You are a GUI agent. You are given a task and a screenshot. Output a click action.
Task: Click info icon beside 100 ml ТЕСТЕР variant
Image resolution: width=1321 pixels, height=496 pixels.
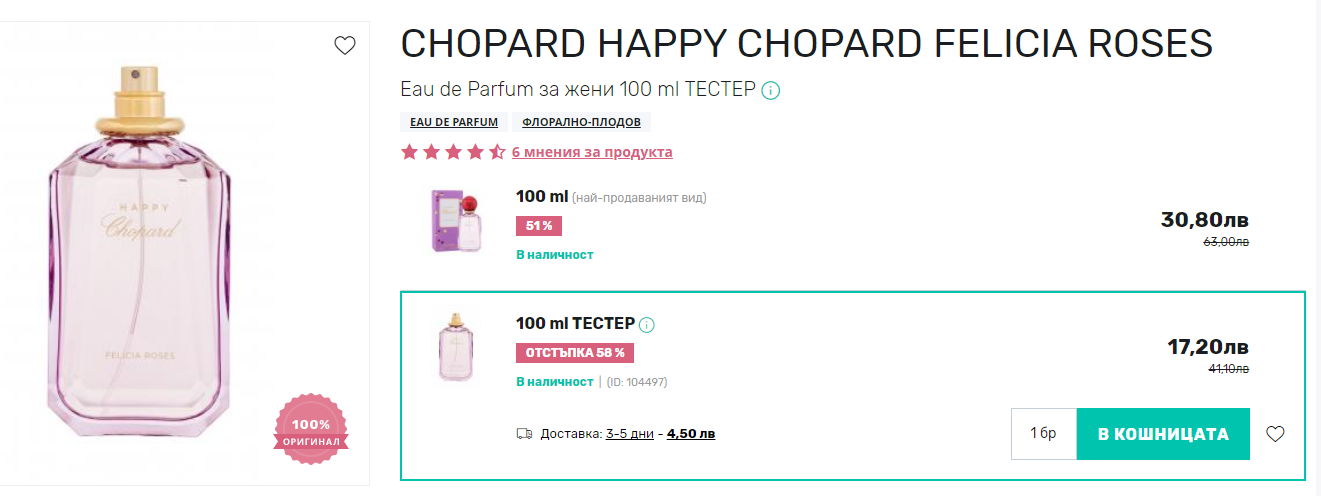coord(647,325)
